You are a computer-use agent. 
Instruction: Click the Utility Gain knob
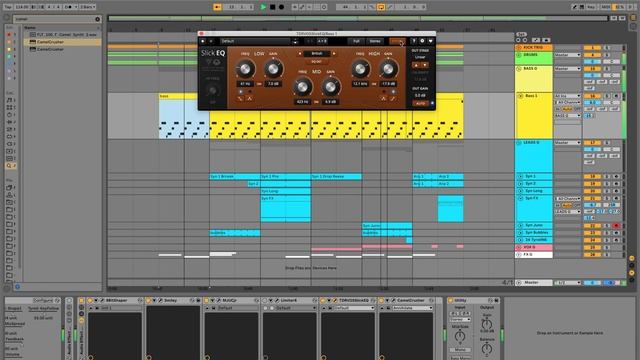pos(487,324)
